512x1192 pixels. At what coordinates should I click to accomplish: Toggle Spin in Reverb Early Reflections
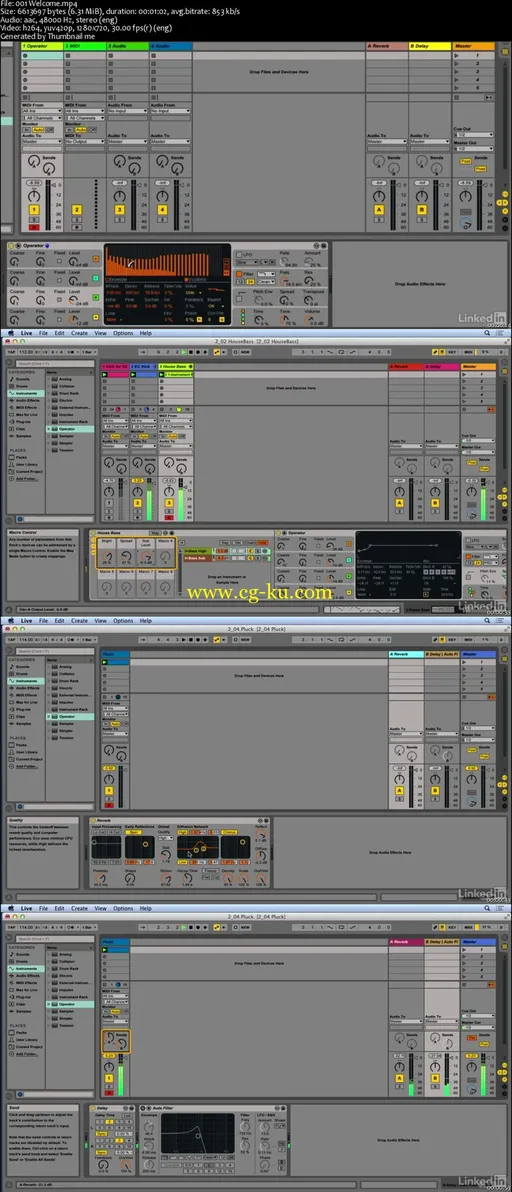[134, 832]
